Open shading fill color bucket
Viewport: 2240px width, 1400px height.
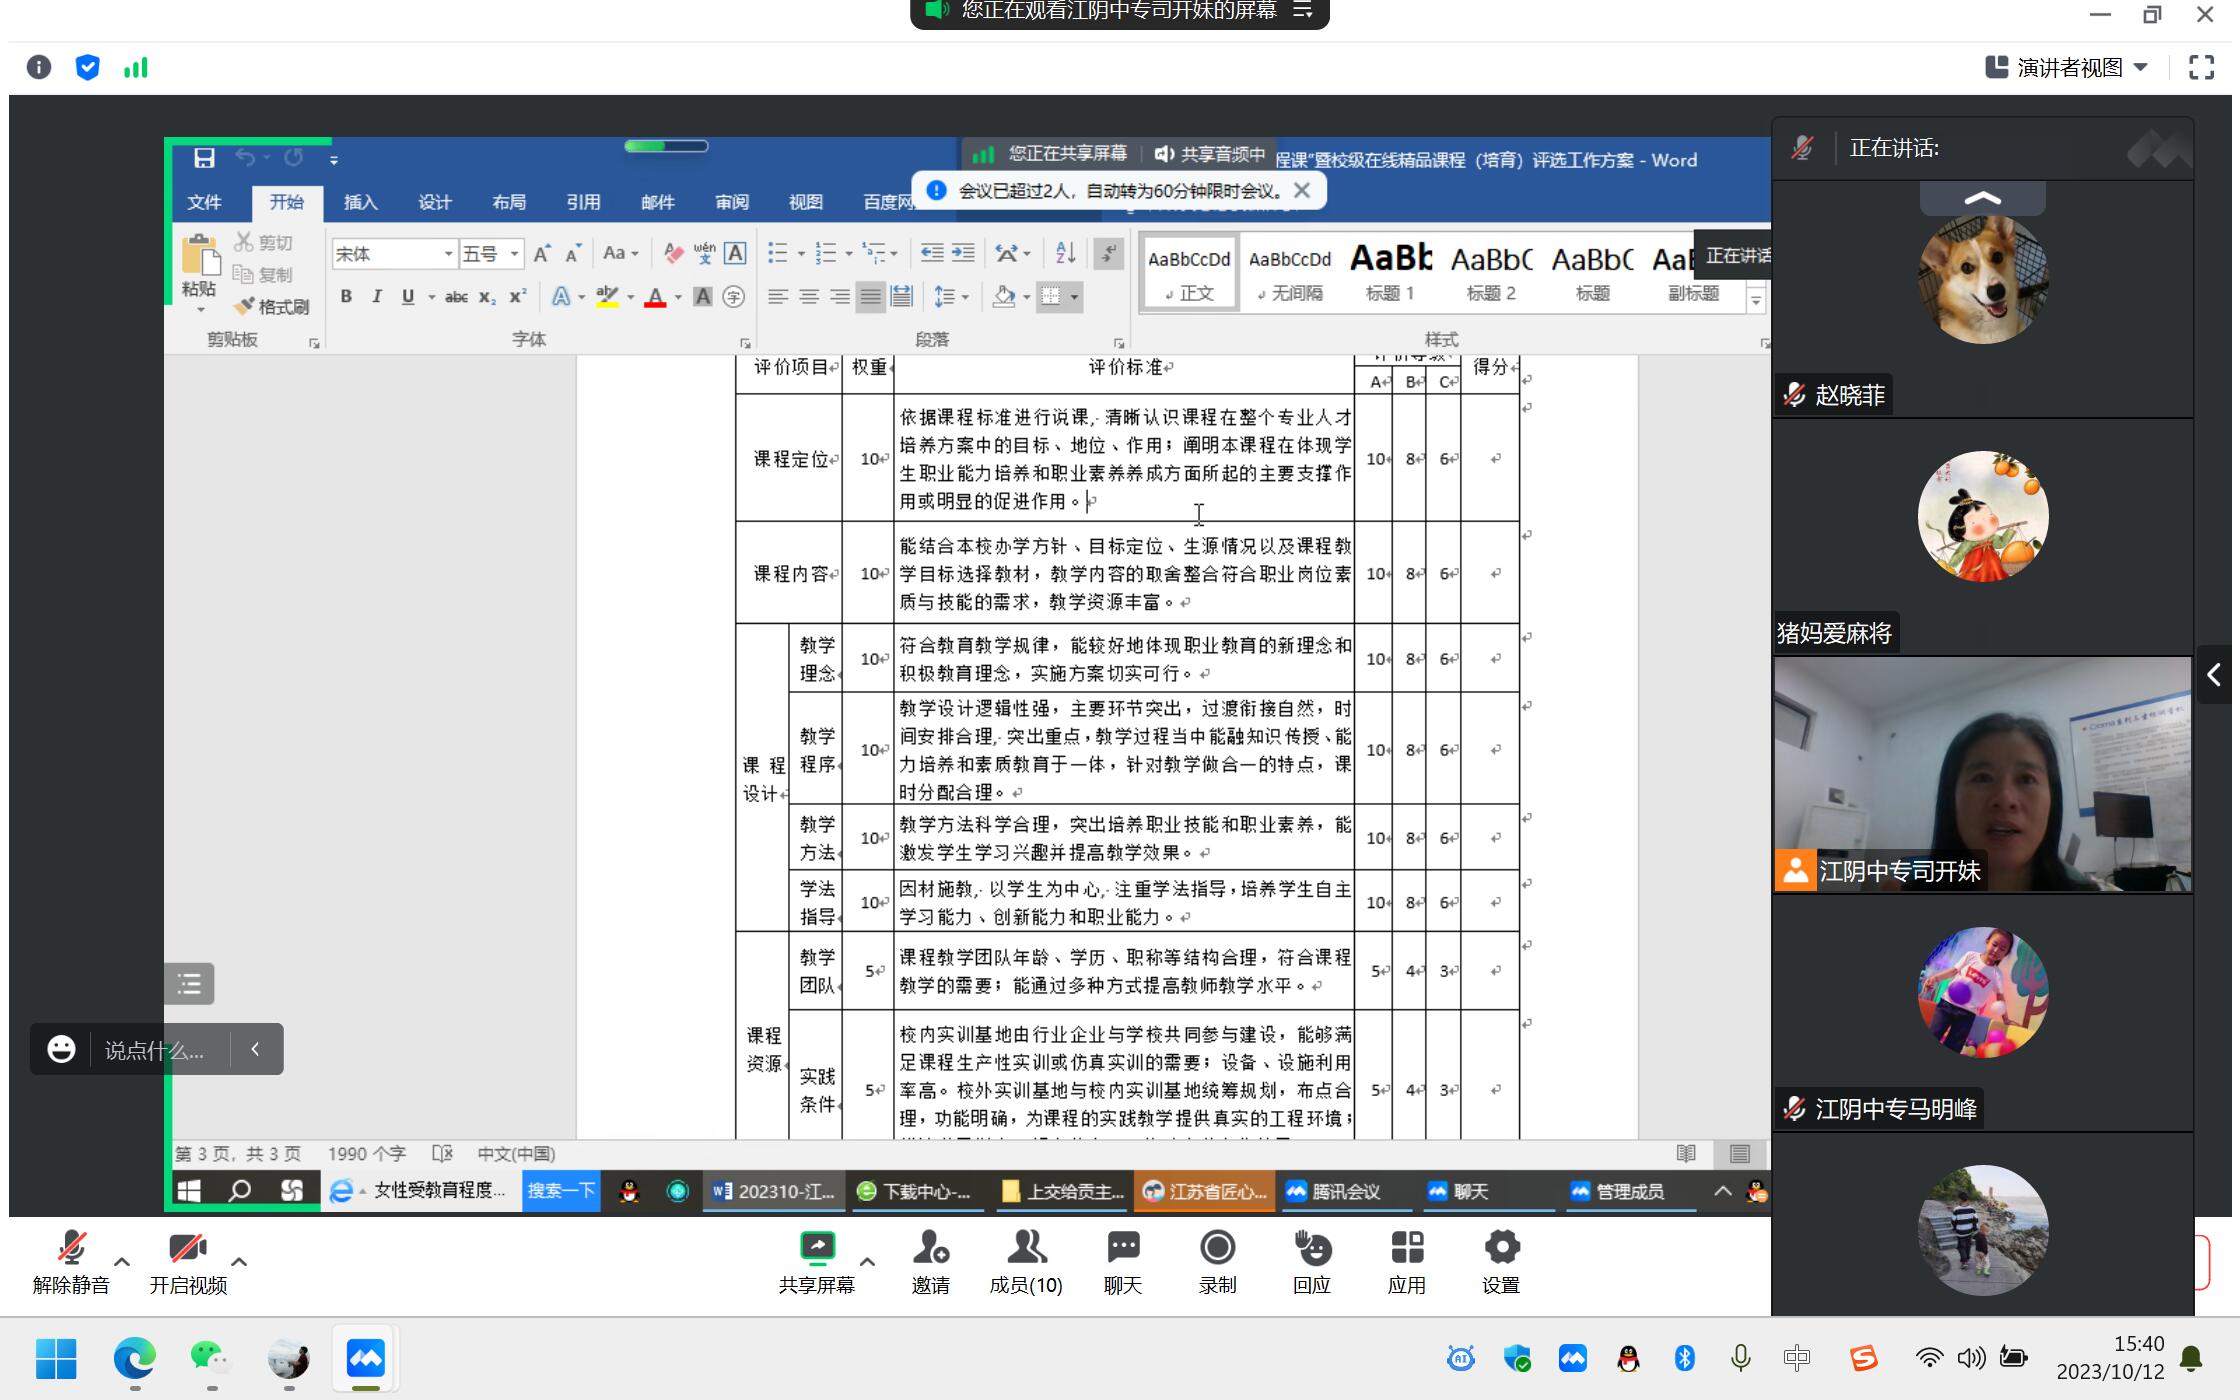click(x=1004, y=296)
